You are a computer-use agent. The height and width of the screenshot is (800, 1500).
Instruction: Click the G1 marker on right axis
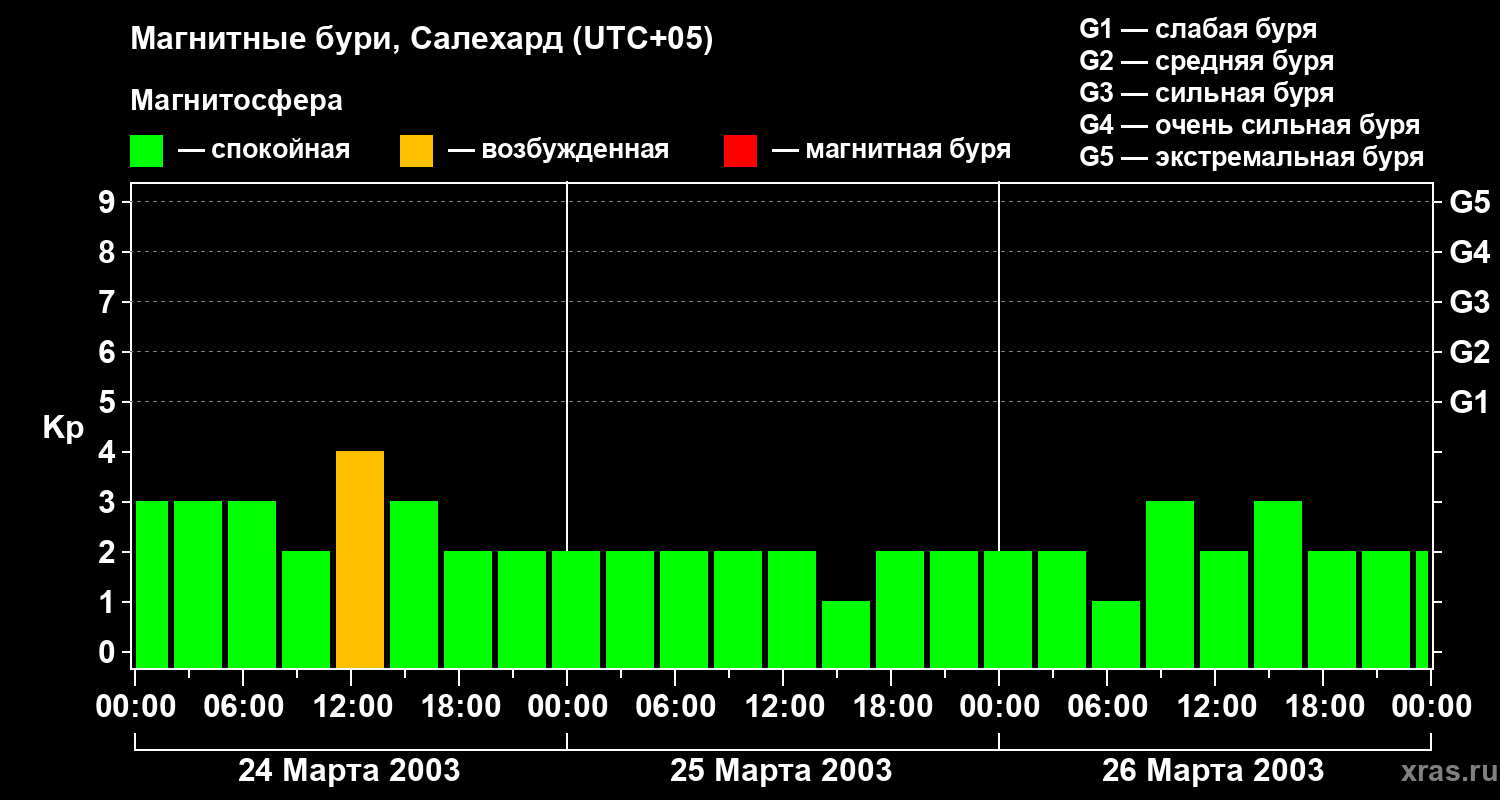point(1469,402)
